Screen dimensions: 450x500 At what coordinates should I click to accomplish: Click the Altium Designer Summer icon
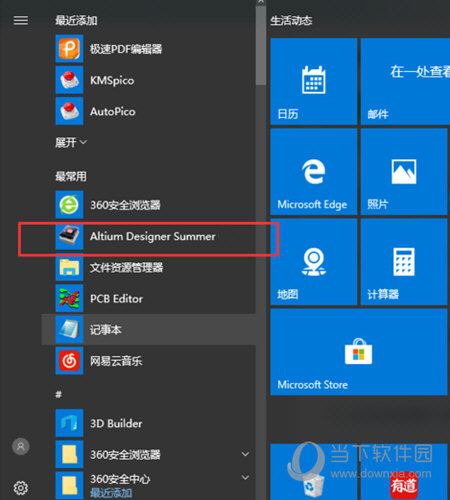coord(69,236)
